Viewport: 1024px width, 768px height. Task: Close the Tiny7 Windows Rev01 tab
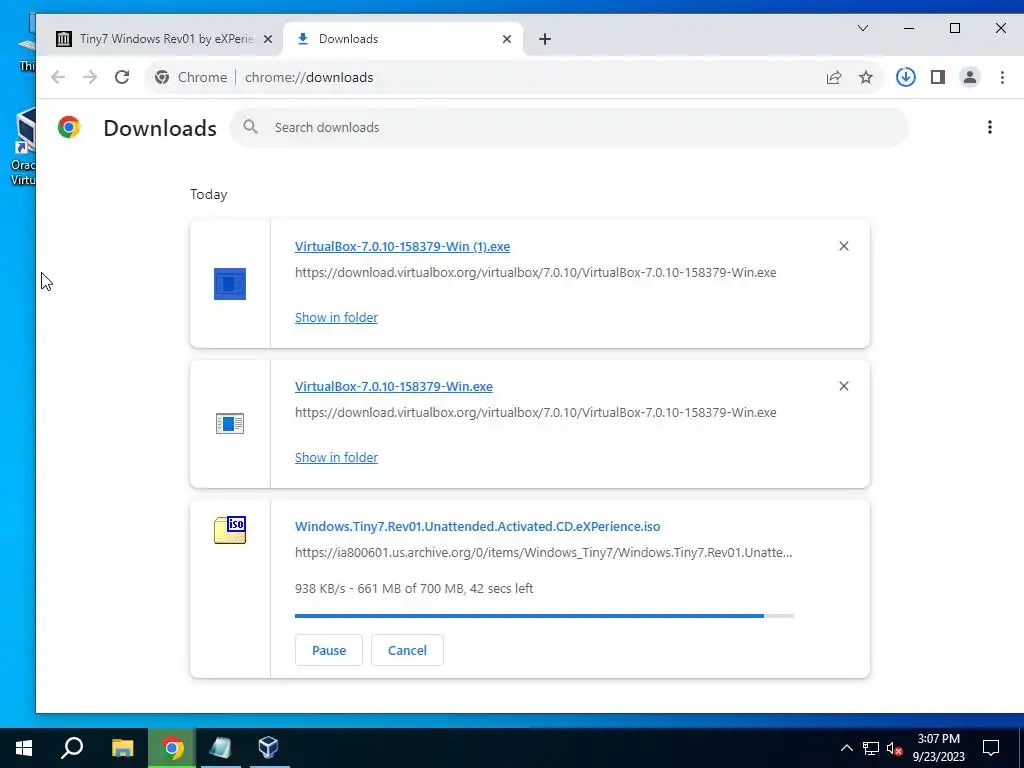(x=268, y=39)
